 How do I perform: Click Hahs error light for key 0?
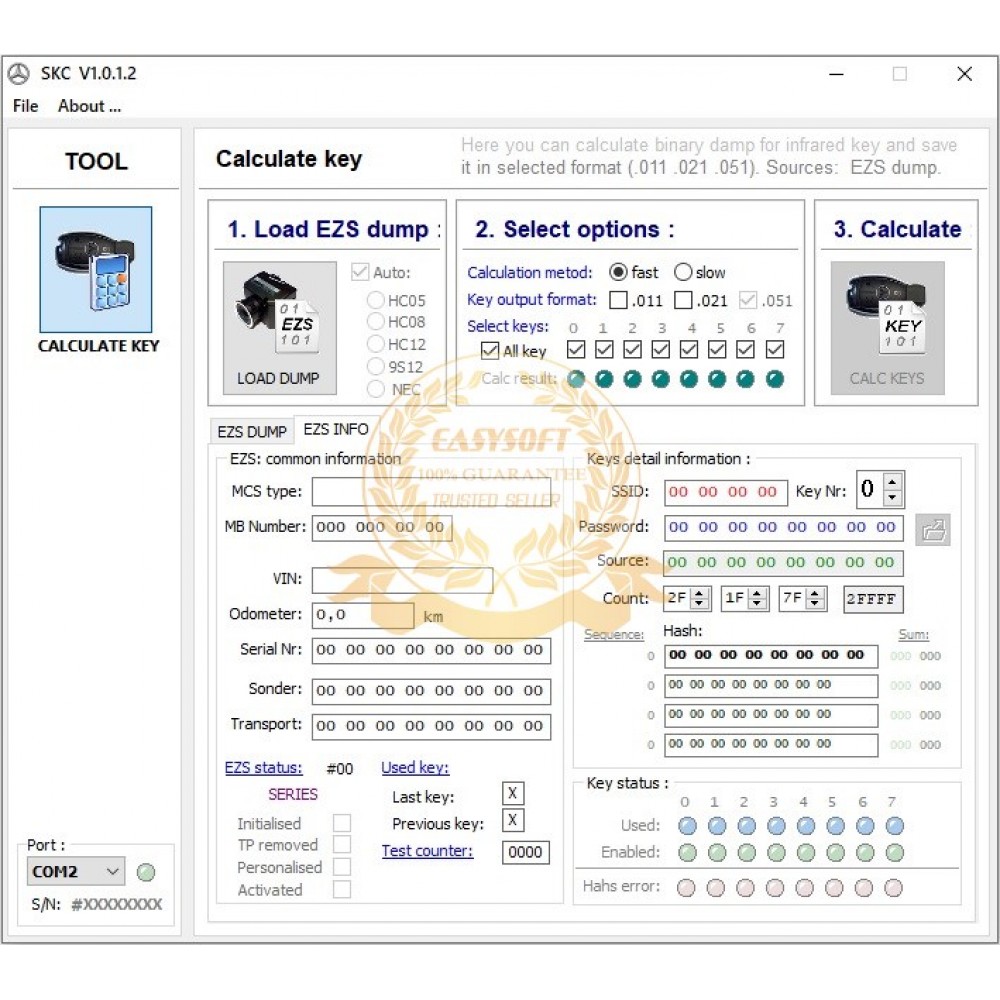[x=686, y=888]
